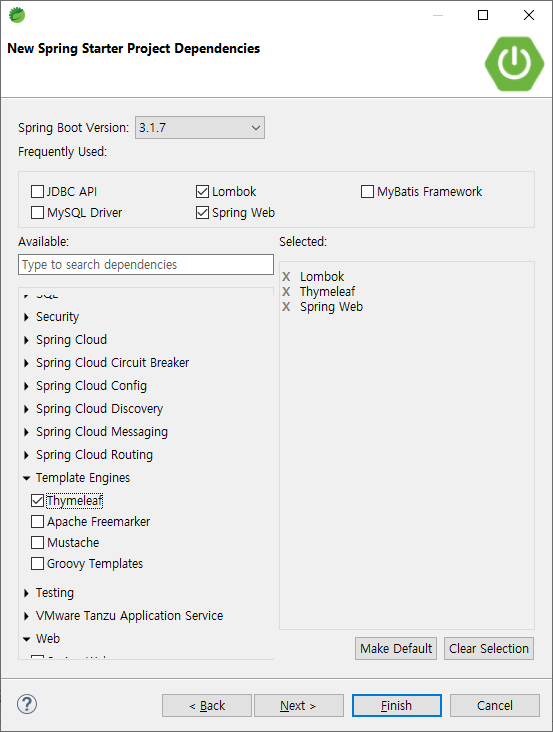The width and height of the screenshot is (553, 732).
Task: Expand VMware Tanzu Application Service category
Action: (x=26, y=616)
